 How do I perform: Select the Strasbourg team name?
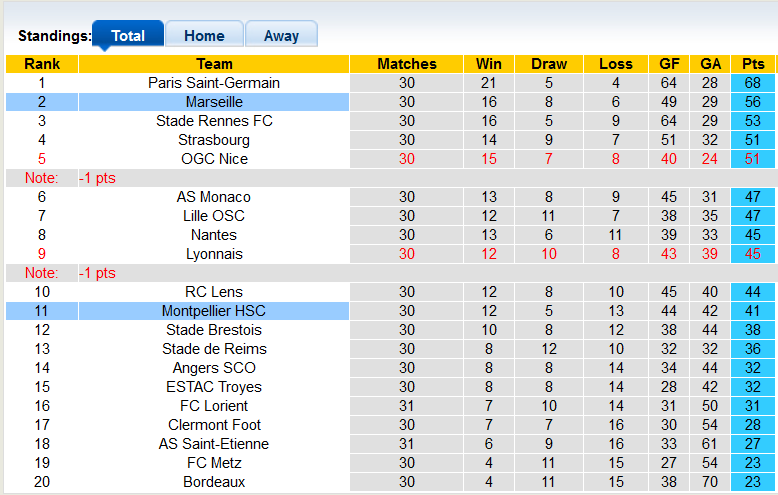pos(214,140)
